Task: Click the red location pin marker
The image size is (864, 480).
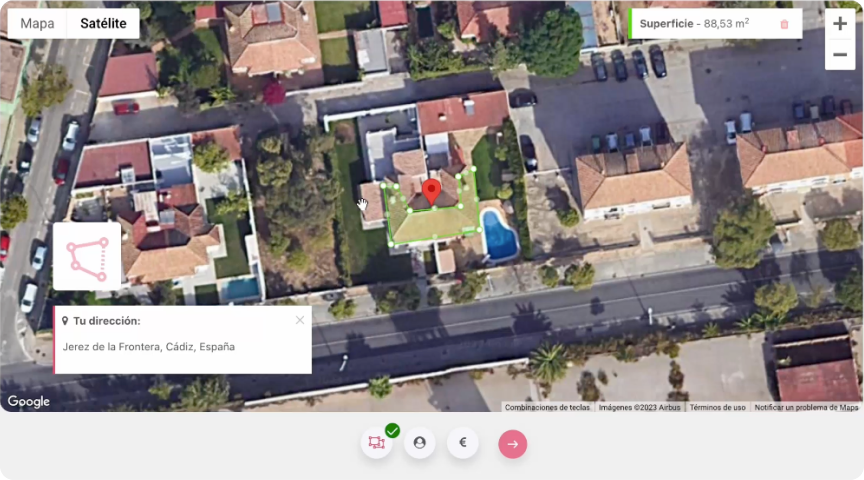Action: [x=431, y=192]
